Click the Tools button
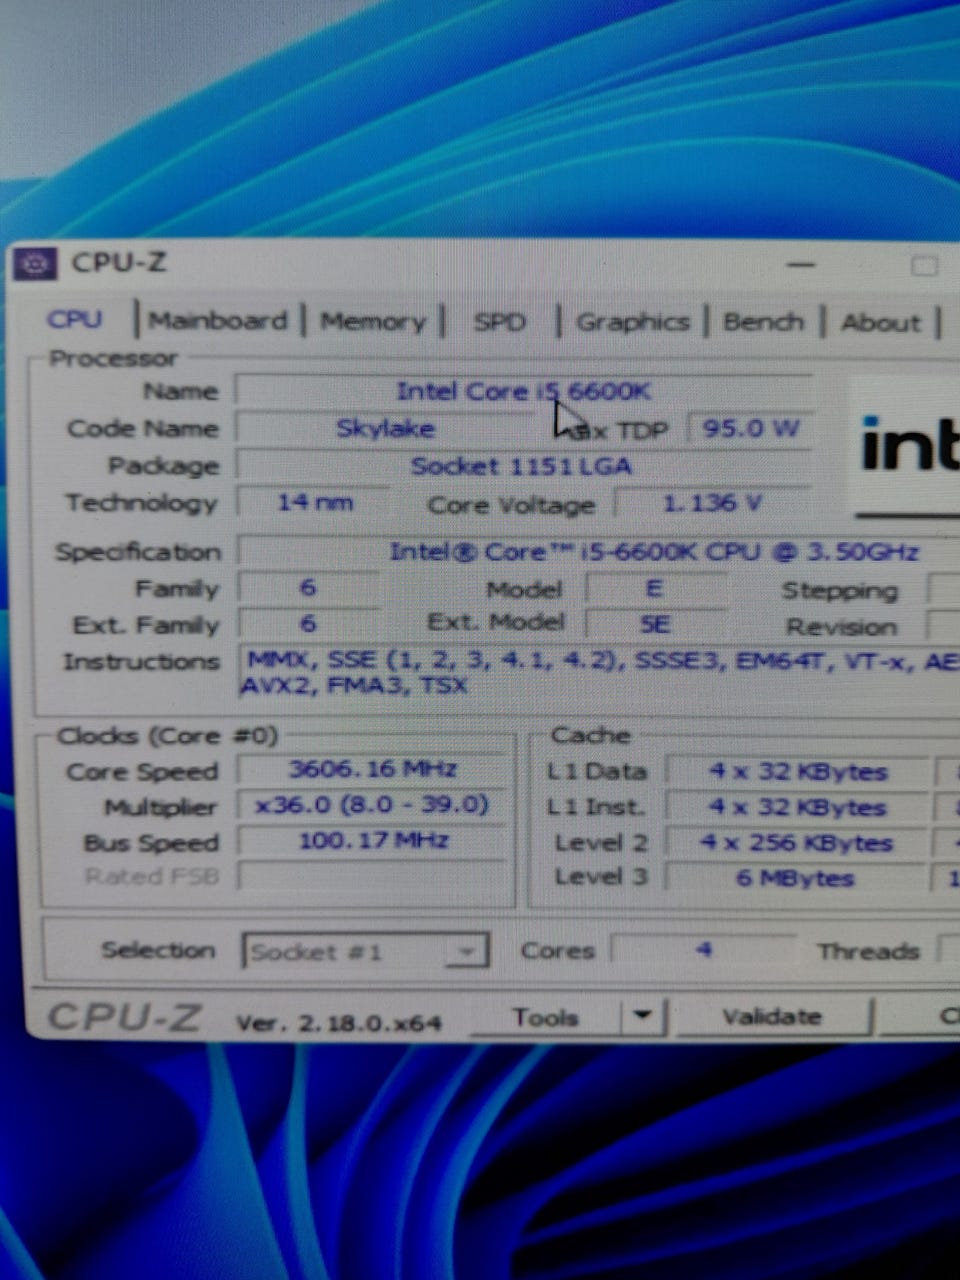Image resolution: width=960 pixels, height=1280 pixels. point(545,1018)
